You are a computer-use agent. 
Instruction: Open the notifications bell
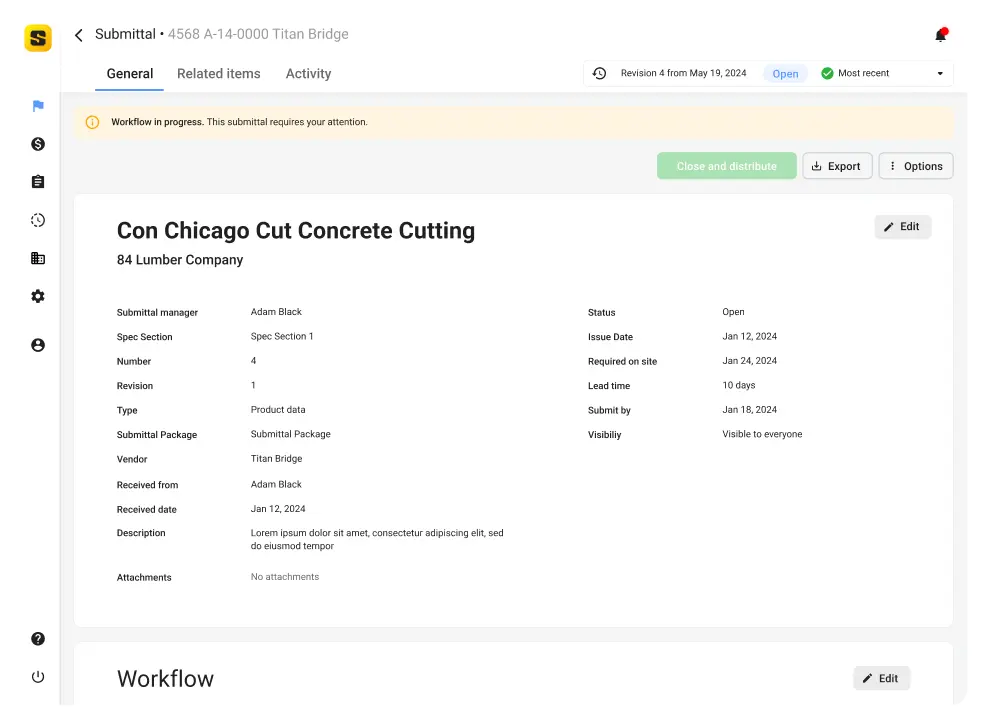coord(940,35)
